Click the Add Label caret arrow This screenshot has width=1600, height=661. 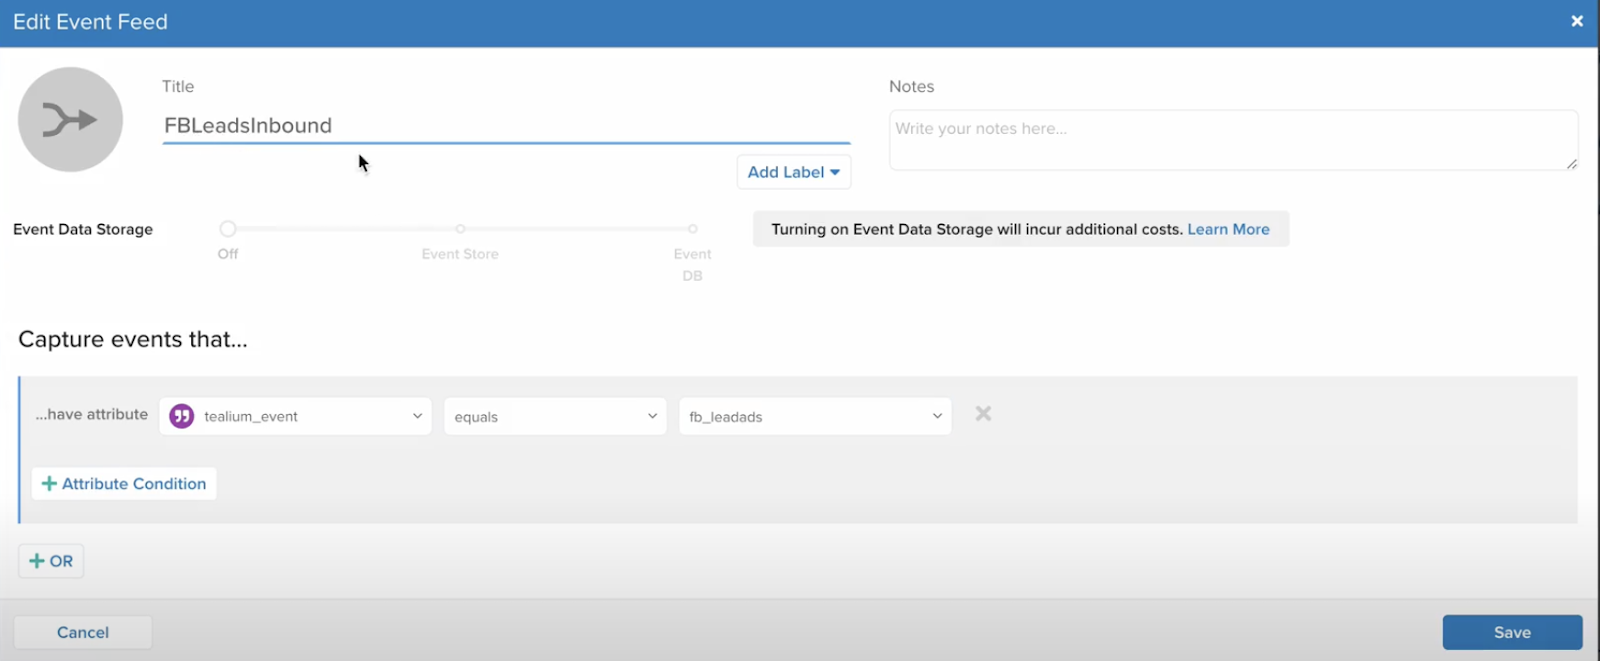click(x=835, y=172)
